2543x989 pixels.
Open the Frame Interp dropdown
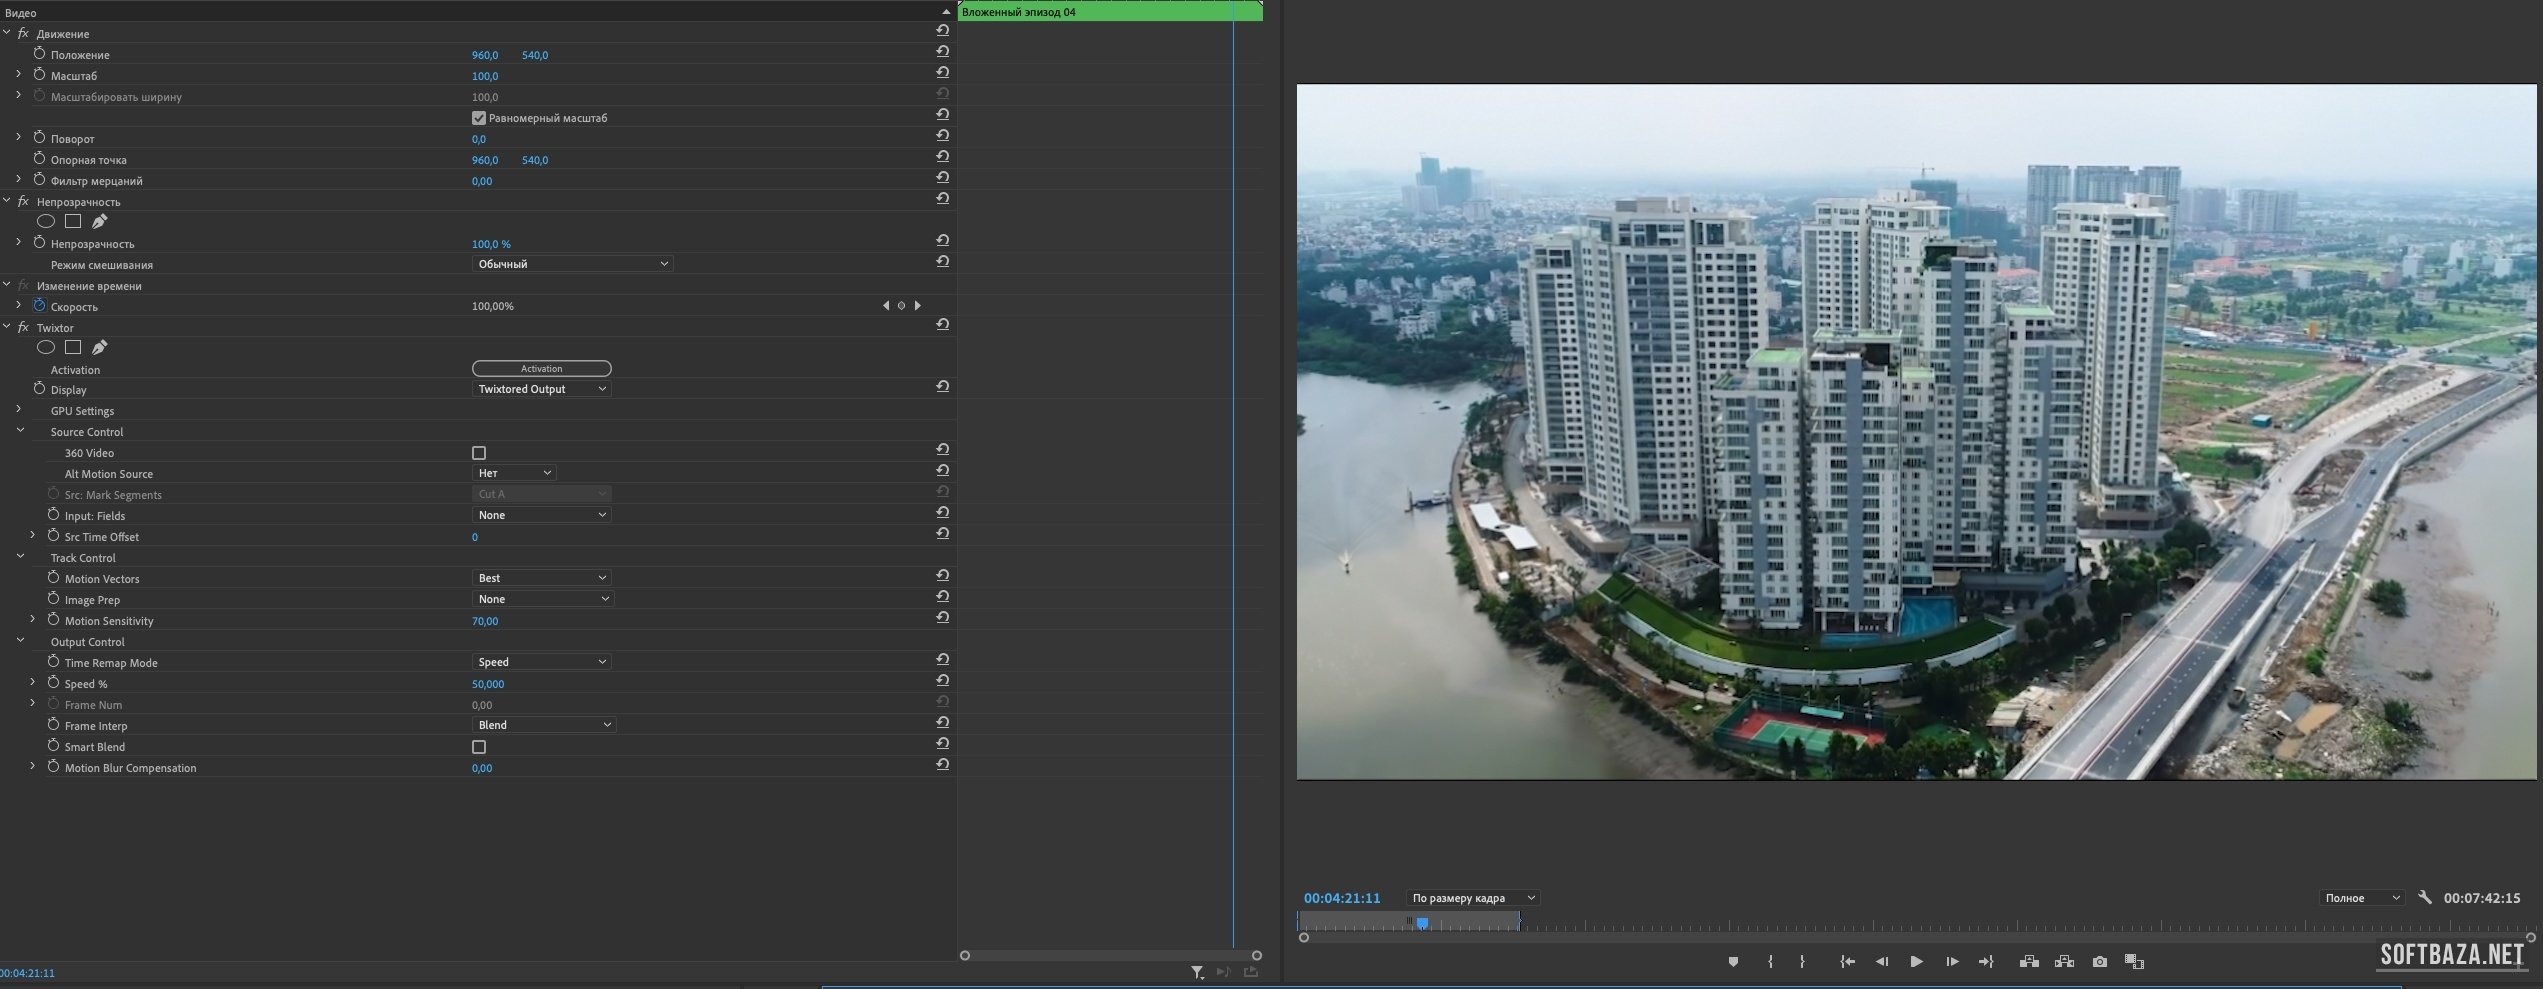coord(543,725)
